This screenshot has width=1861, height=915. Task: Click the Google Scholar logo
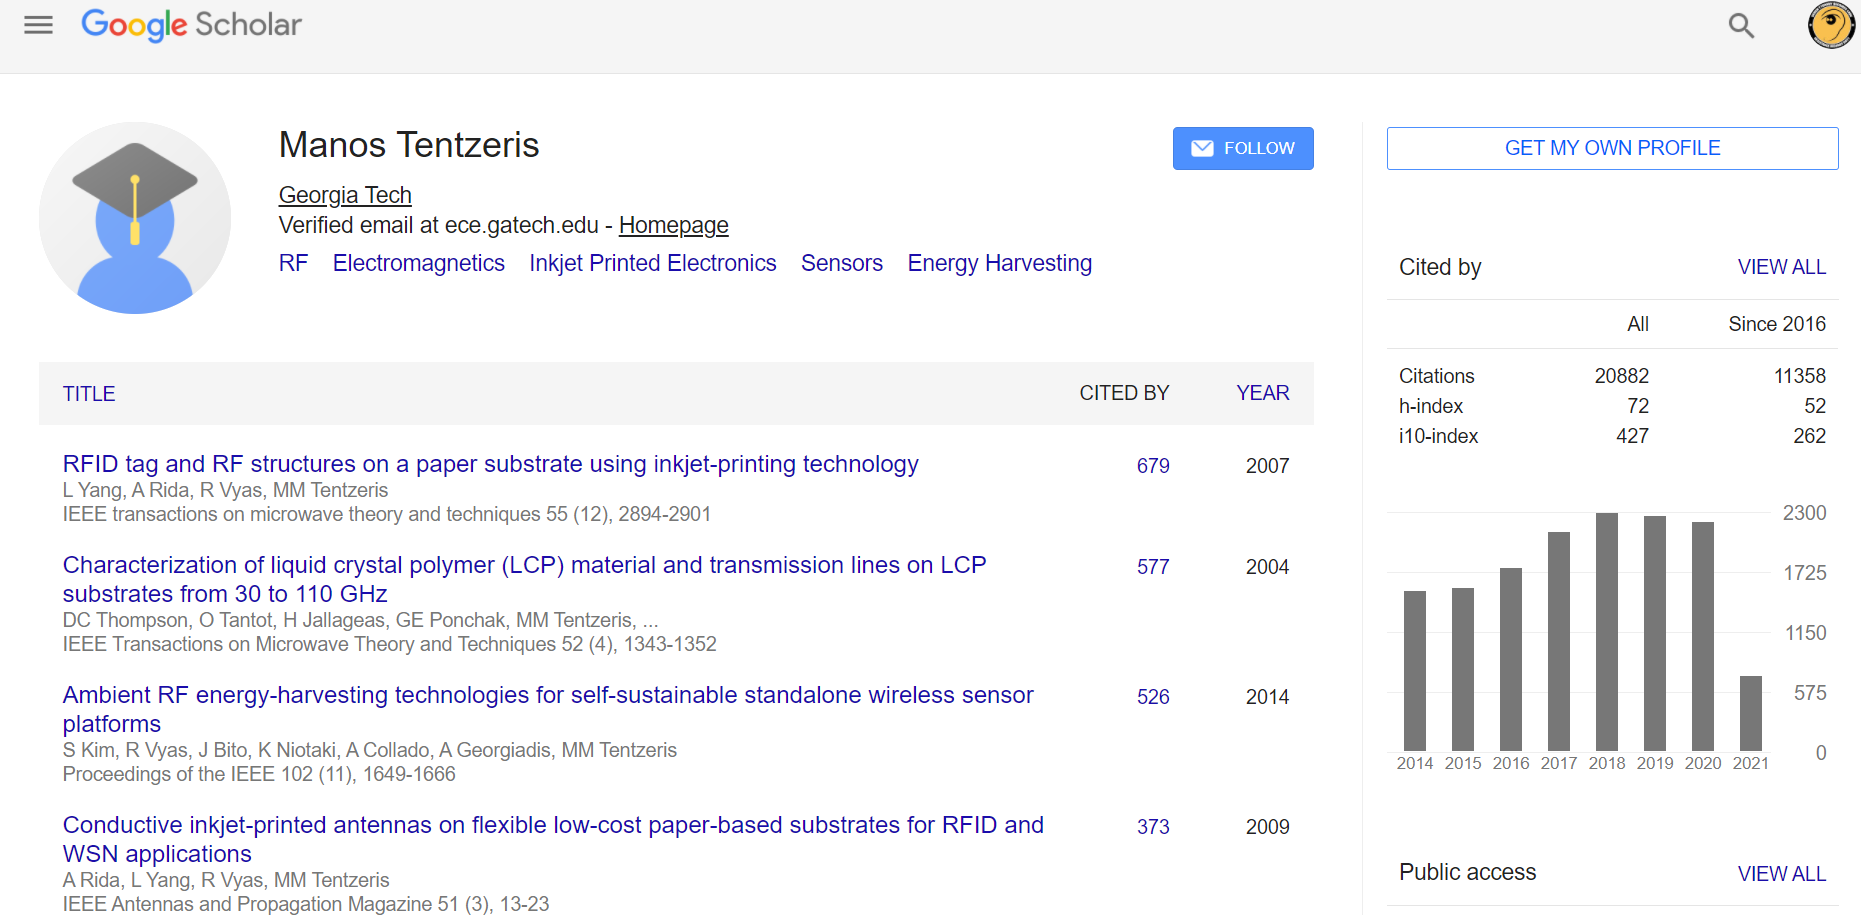click(x=191, y=25)
